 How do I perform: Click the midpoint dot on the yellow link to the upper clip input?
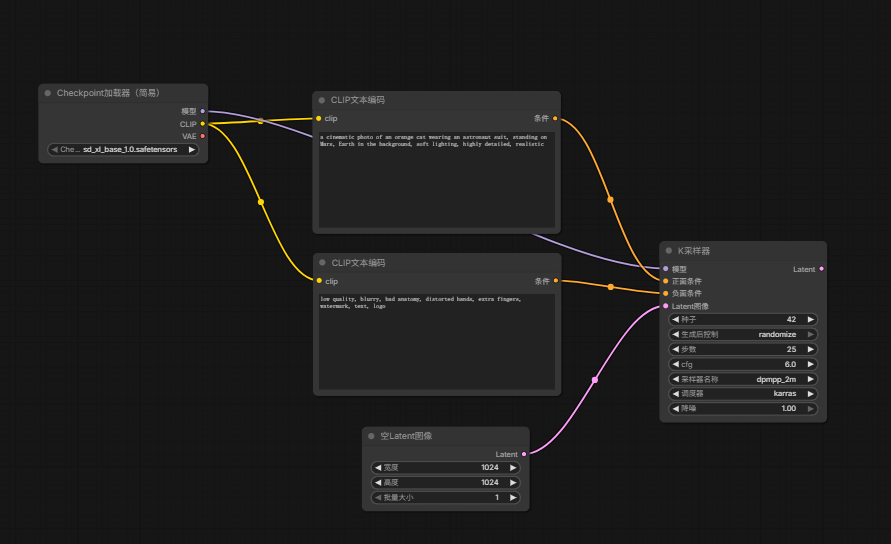[x=261, y=121]
